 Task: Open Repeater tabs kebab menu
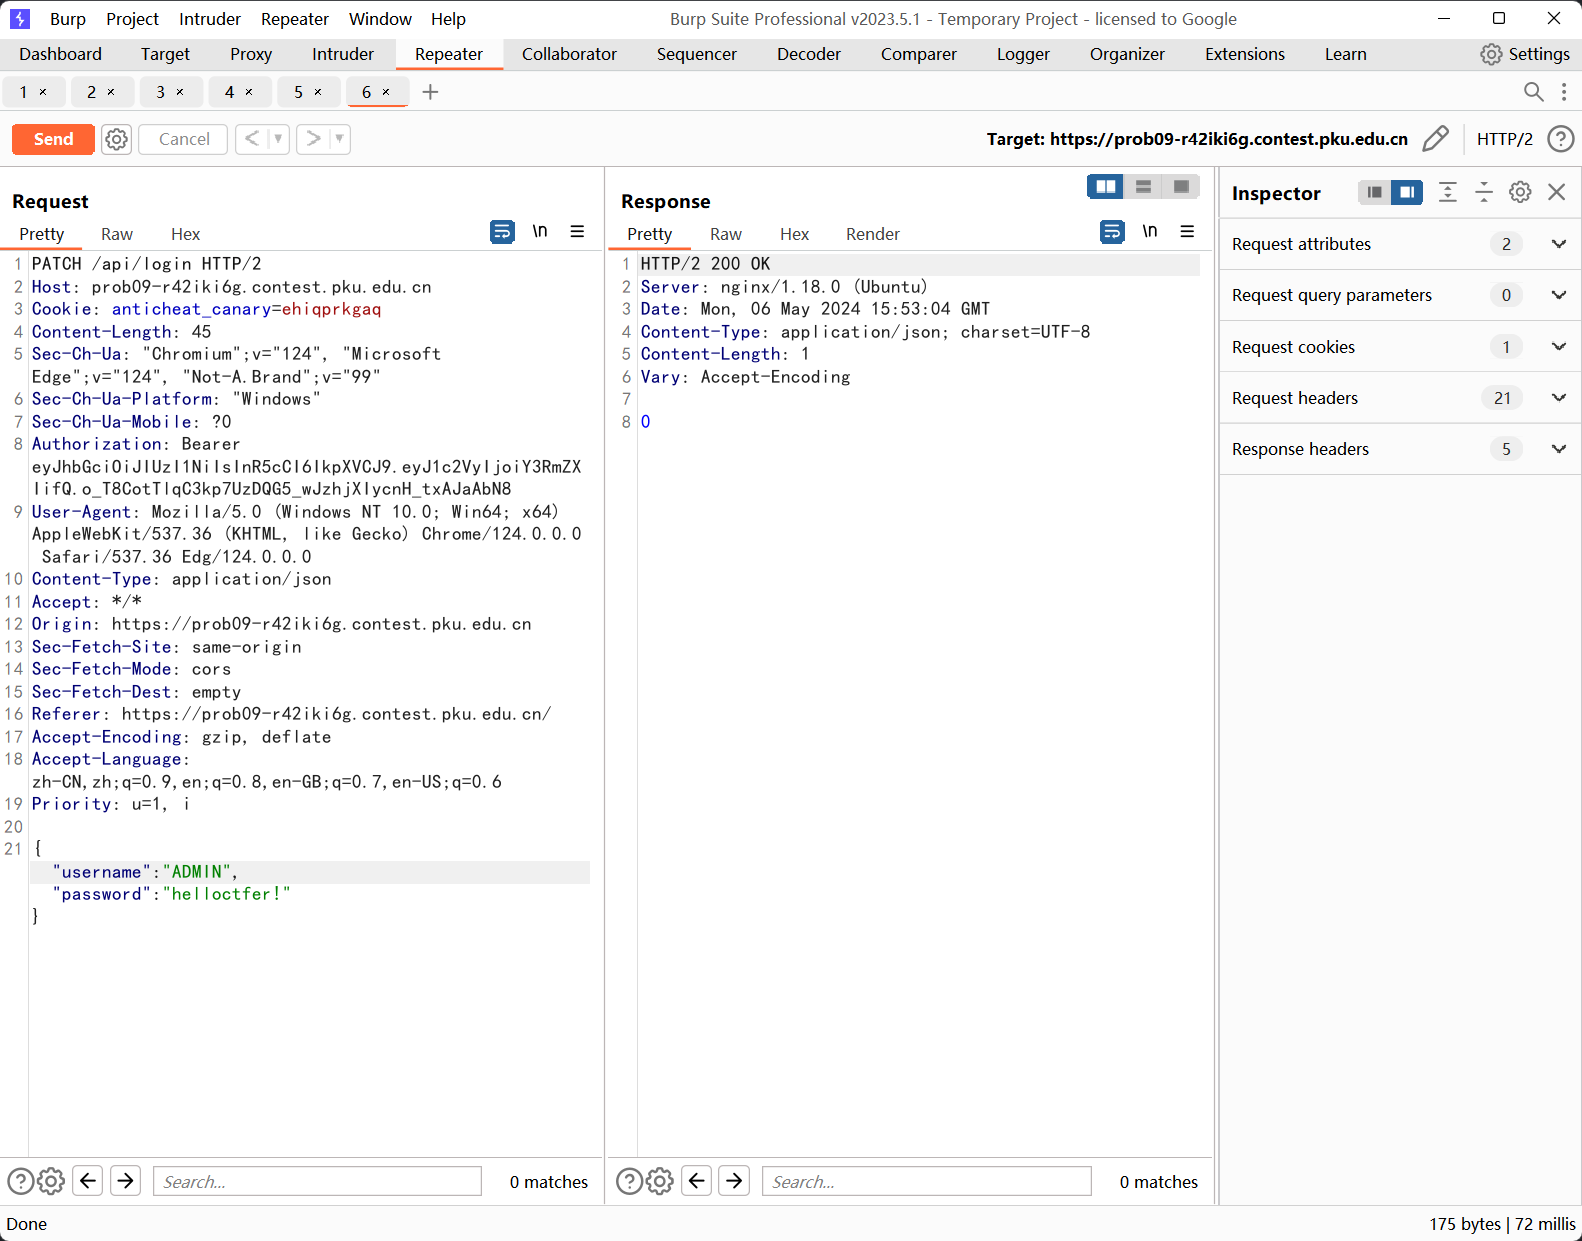click(1564, 92)
